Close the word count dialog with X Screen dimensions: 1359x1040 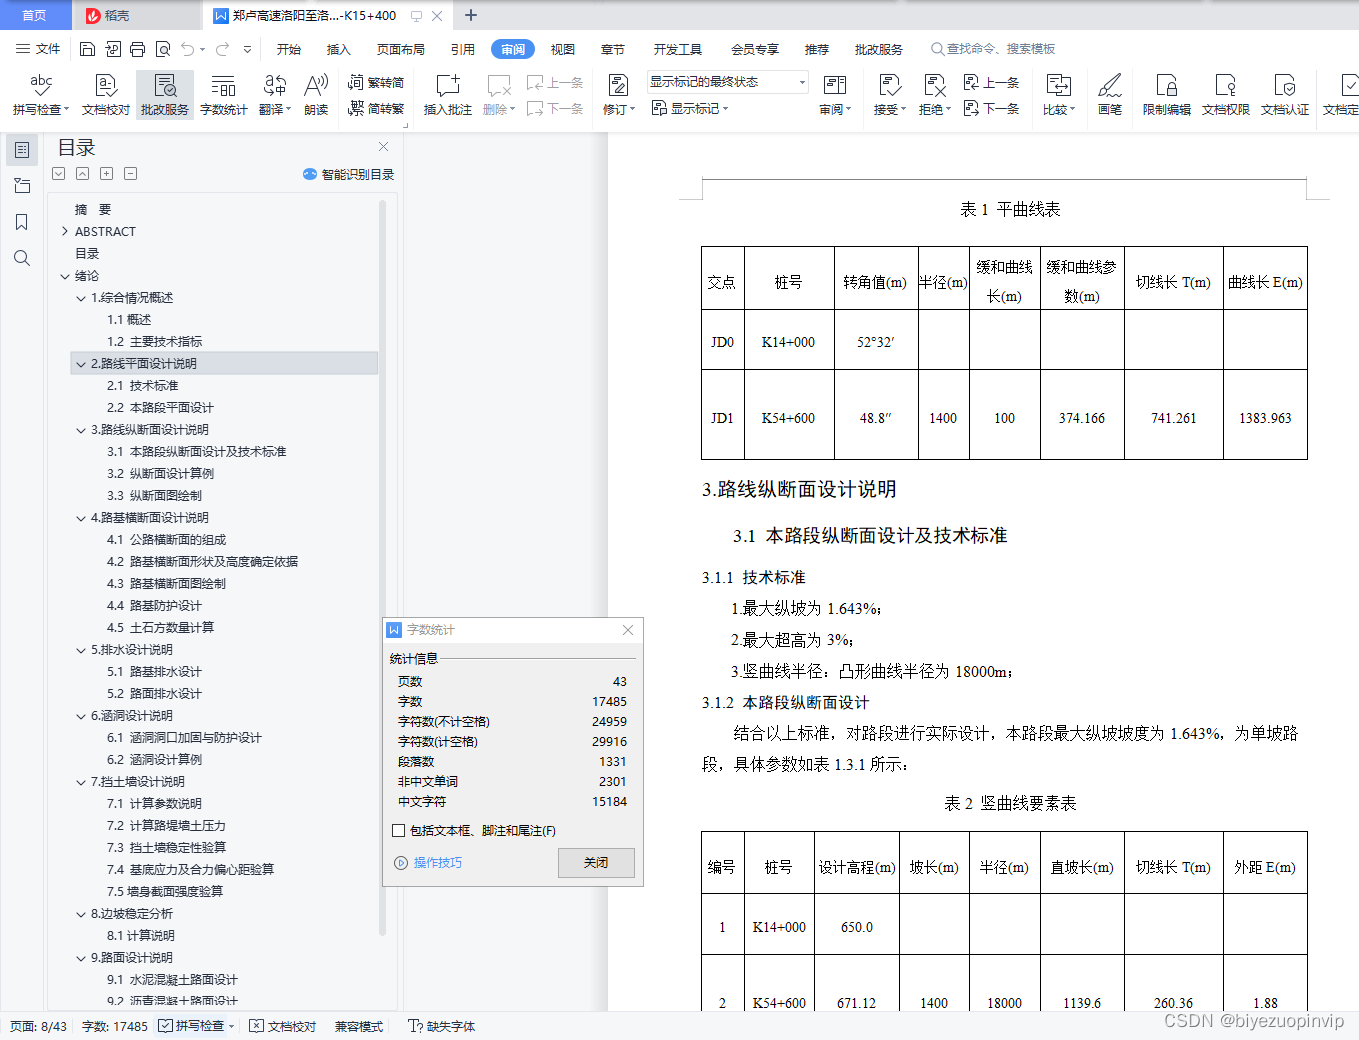(x=628, y=630)
